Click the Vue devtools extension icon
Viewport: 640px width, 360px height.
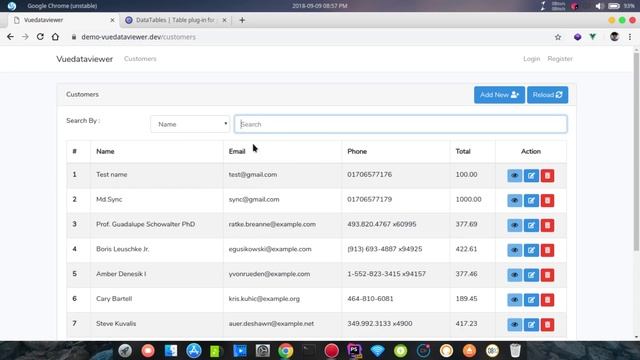click(x=593, y=37)
